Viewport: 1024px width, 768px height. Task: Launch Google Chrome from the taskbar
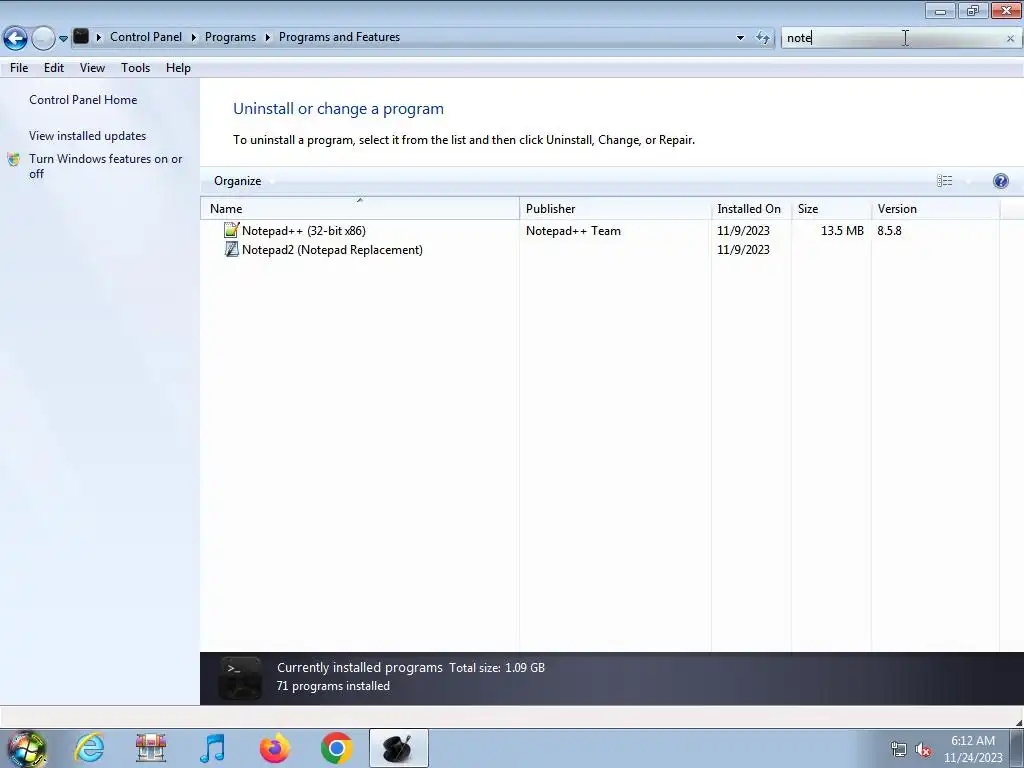point(336,748)
